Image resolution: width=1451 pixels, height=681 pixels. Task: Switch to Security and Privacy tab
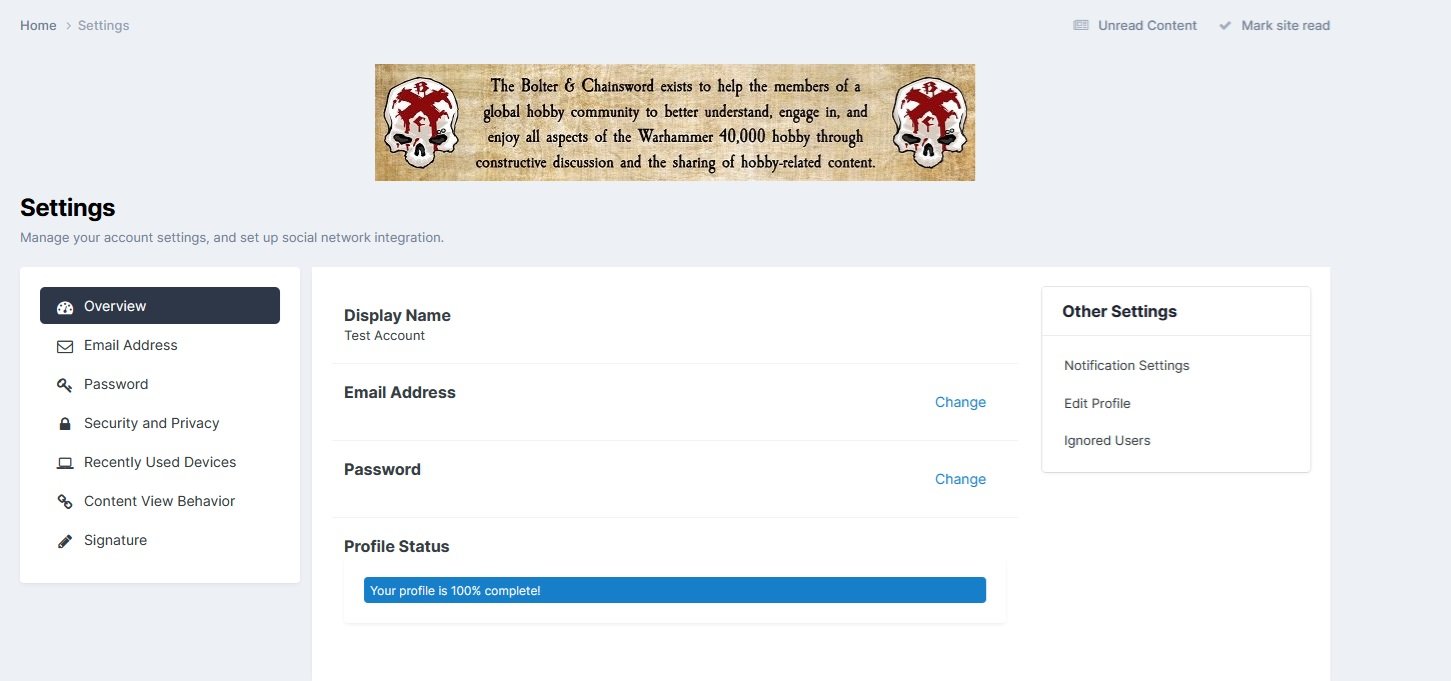151,424
